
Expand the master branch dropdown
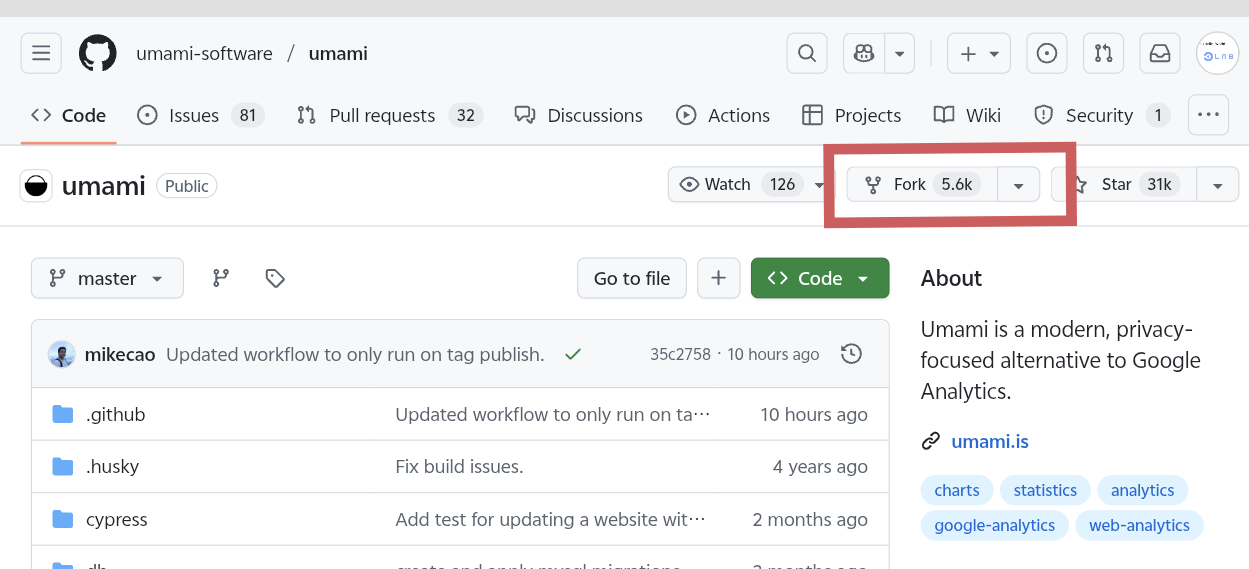point(107,278)
